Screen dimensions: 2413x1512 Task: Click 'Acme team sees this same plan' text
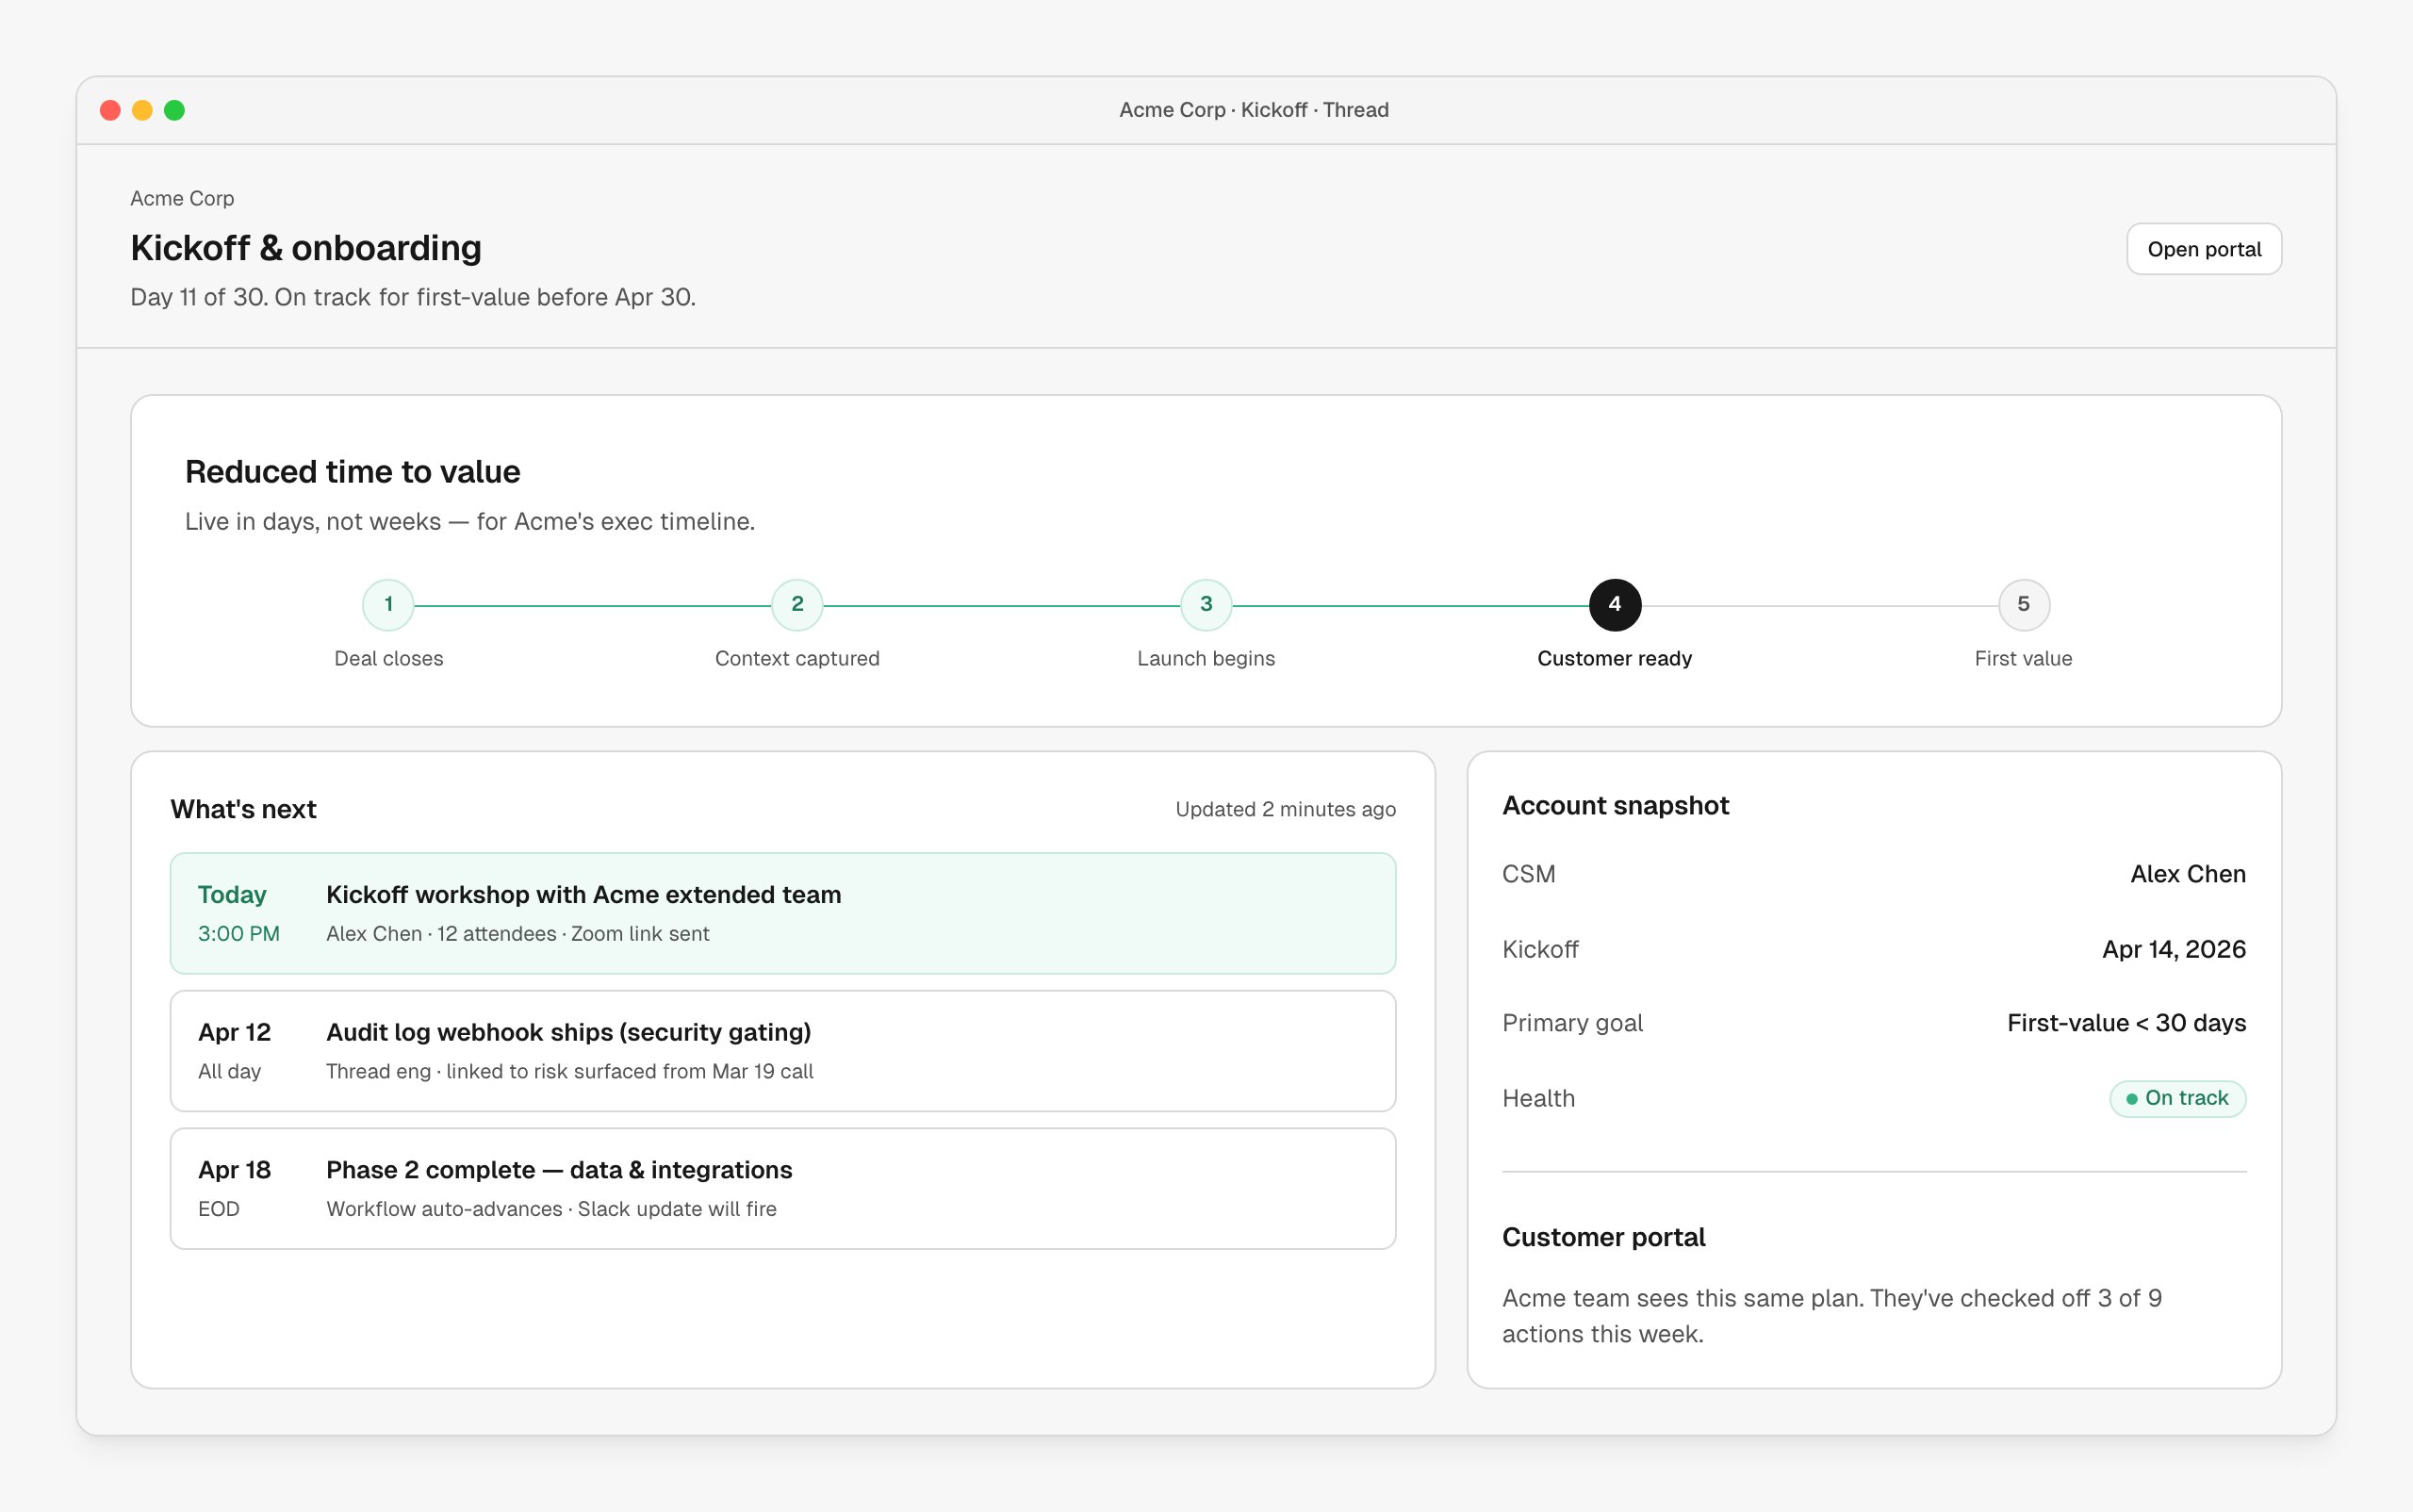(x=1831, y=1316)
